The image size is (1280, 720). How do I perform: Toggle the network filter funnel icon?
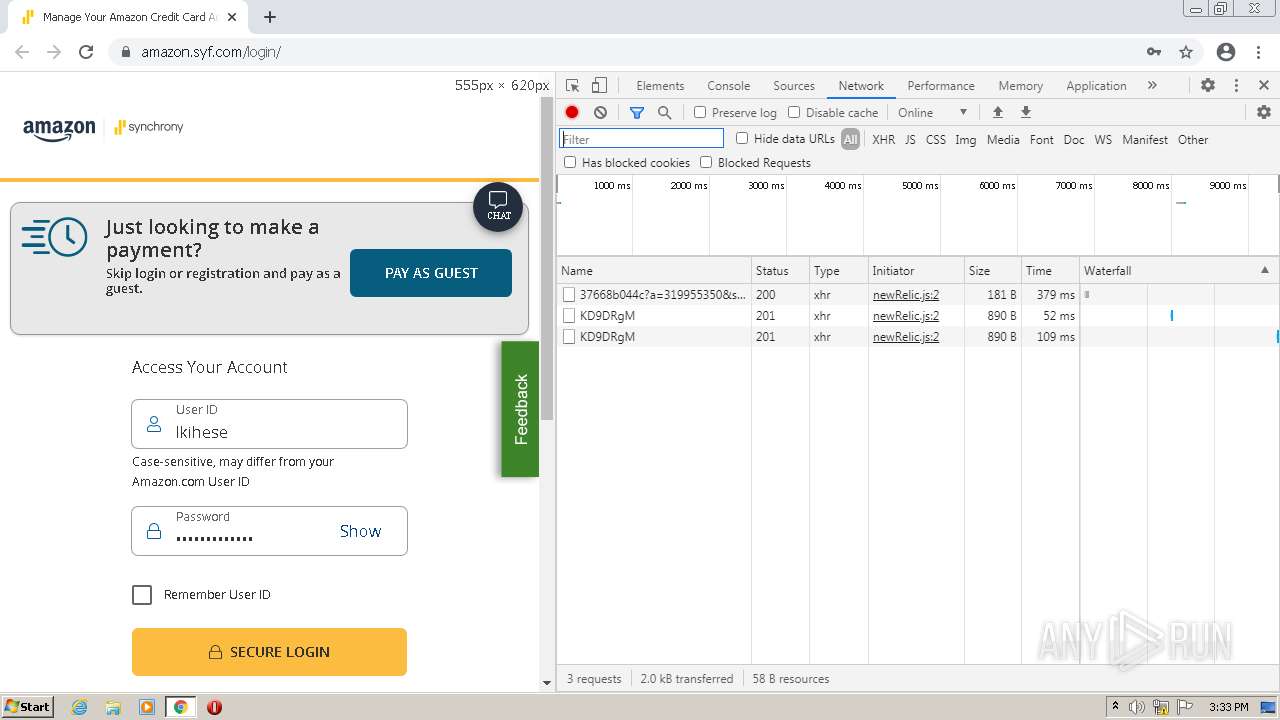click(x=636, y=113)
